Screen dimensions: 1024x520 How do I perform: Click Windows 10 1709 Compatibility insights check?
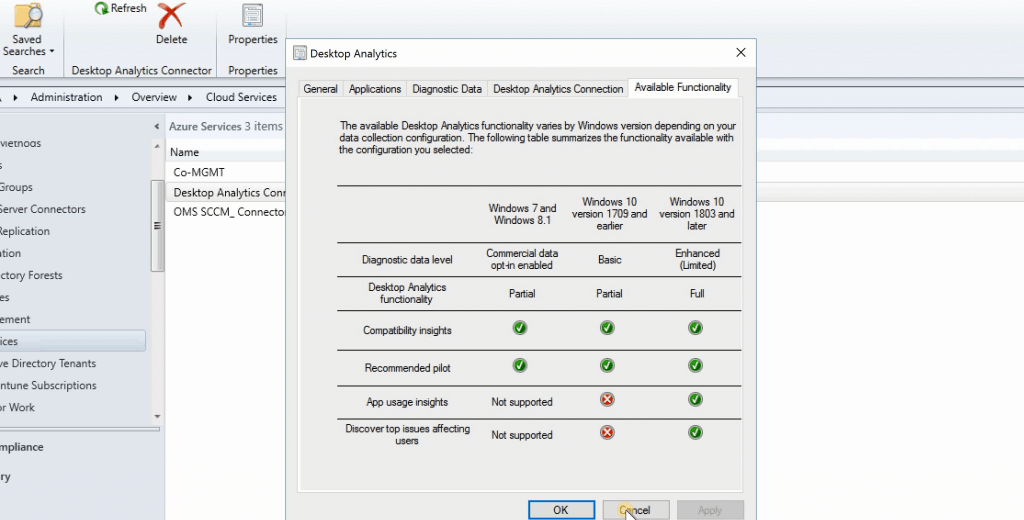(x=607, y=327)
